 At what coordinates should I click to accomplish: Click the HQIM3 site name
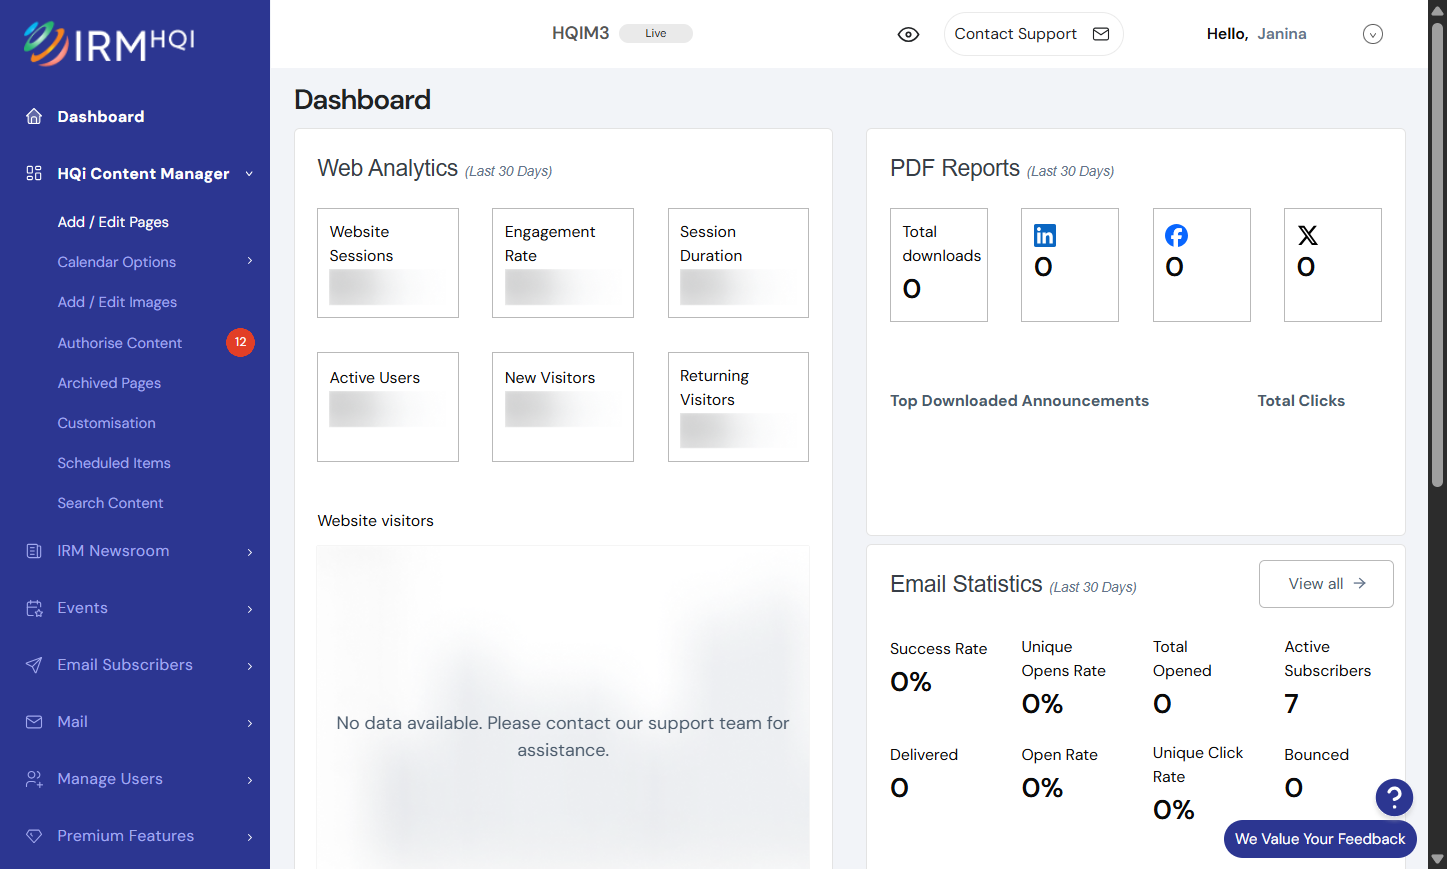(581, 33)
